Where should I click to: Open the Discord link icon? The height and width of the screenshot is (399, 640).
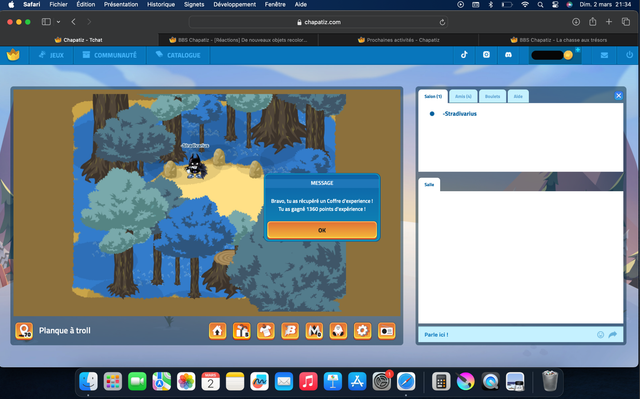[508, 55]
